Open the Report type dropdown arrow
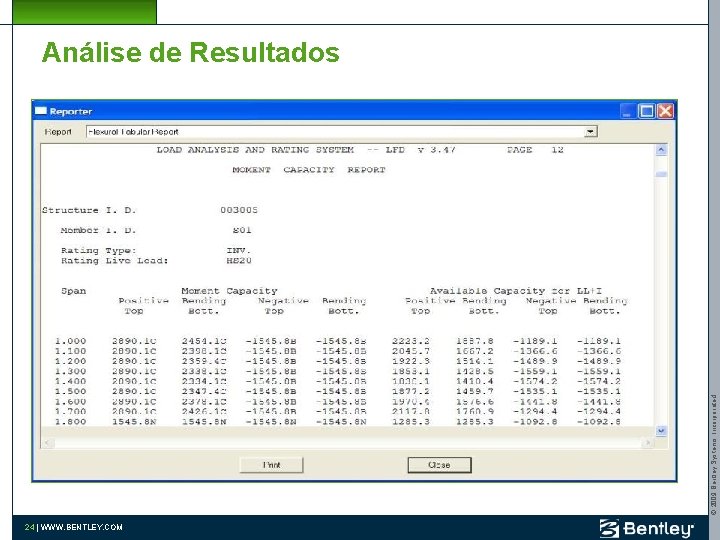The image size is (720, 540). tap(591, 132)
